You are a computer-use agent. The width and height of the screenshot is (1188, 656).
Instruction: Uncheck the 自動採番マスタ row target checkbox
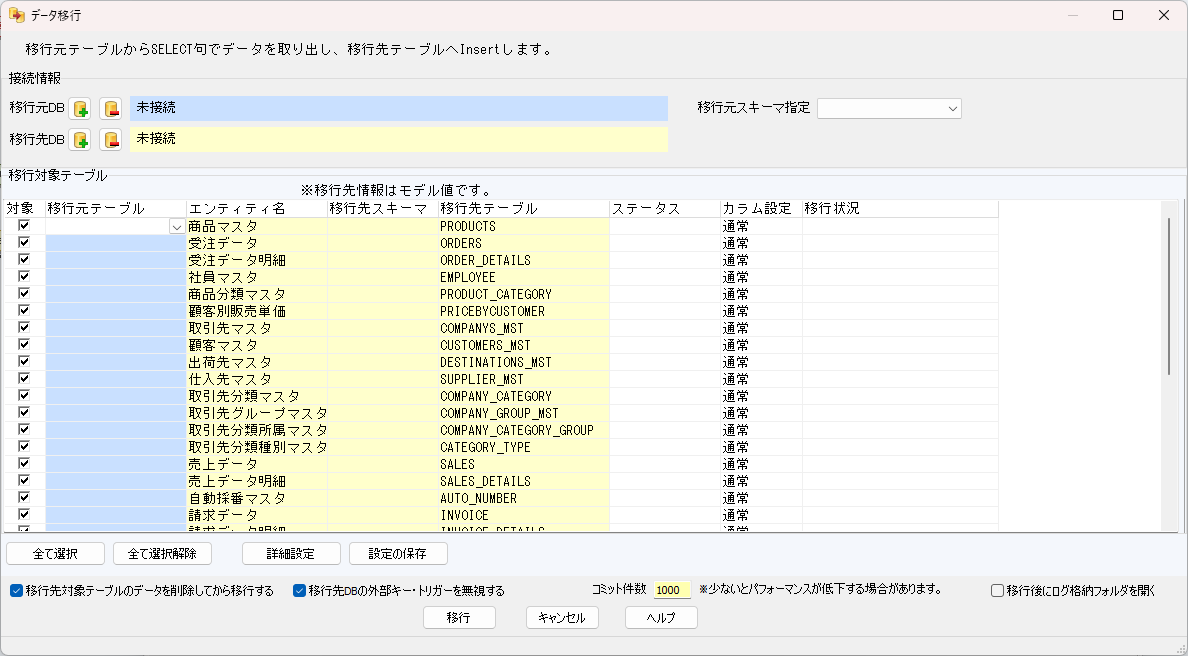tap(24, 497)
